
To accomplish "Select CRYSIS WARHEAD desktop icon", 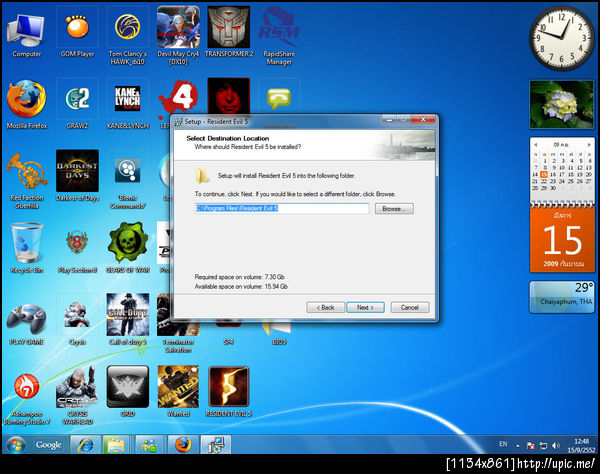I will (77, 396).
